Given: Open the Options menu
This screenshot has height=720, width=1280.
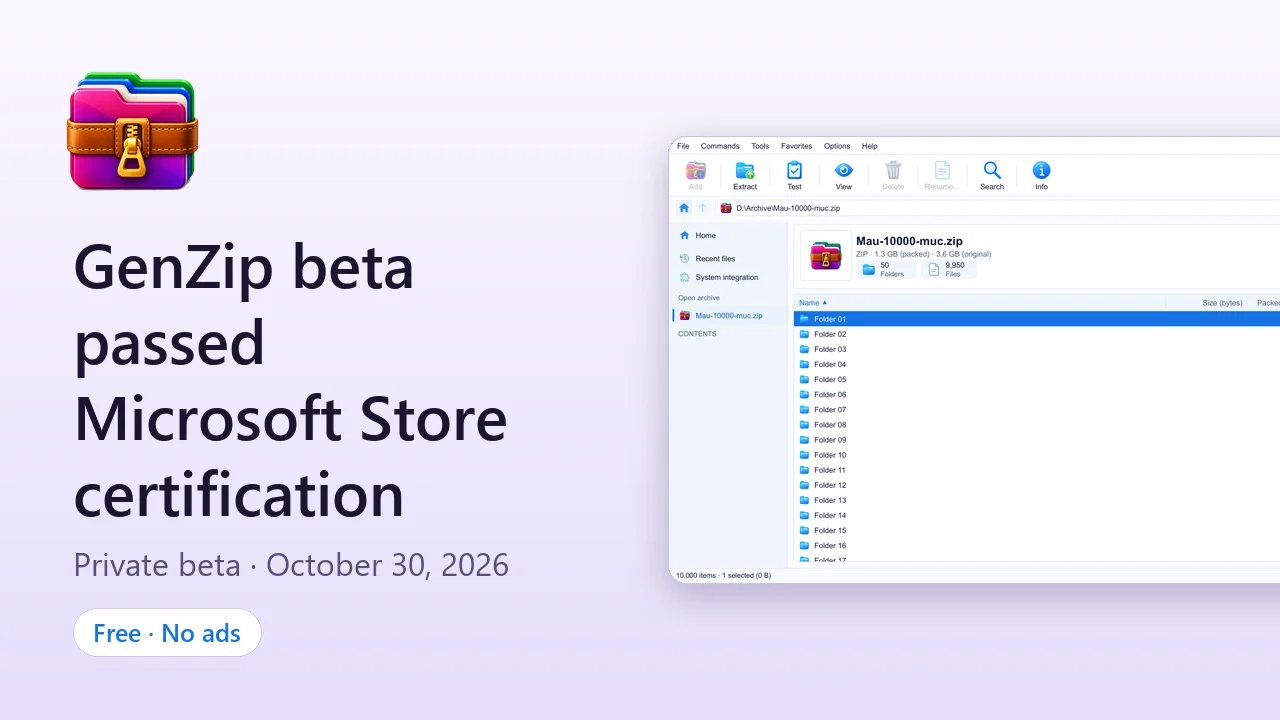Looking at the screenshot, I should coord(837,146).
